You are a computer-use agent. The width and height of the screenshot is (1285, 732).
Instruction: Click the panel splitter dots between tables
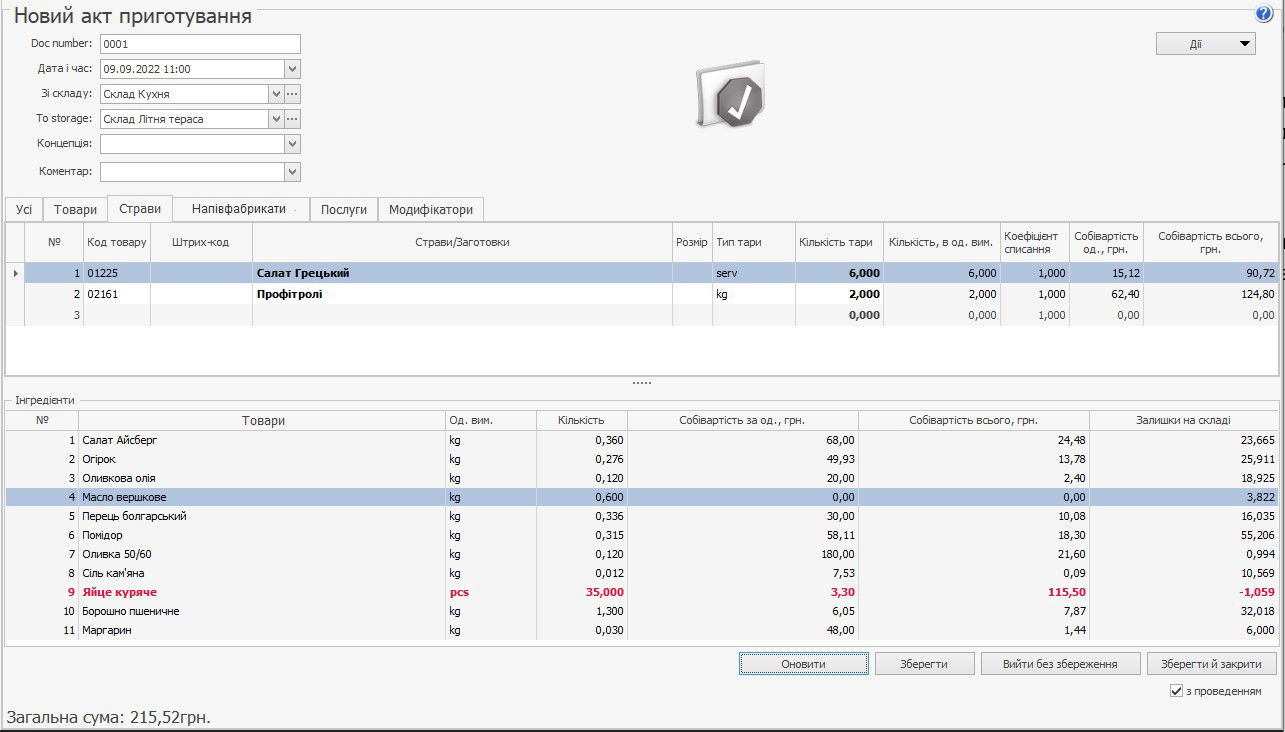(x=641, y=383)
